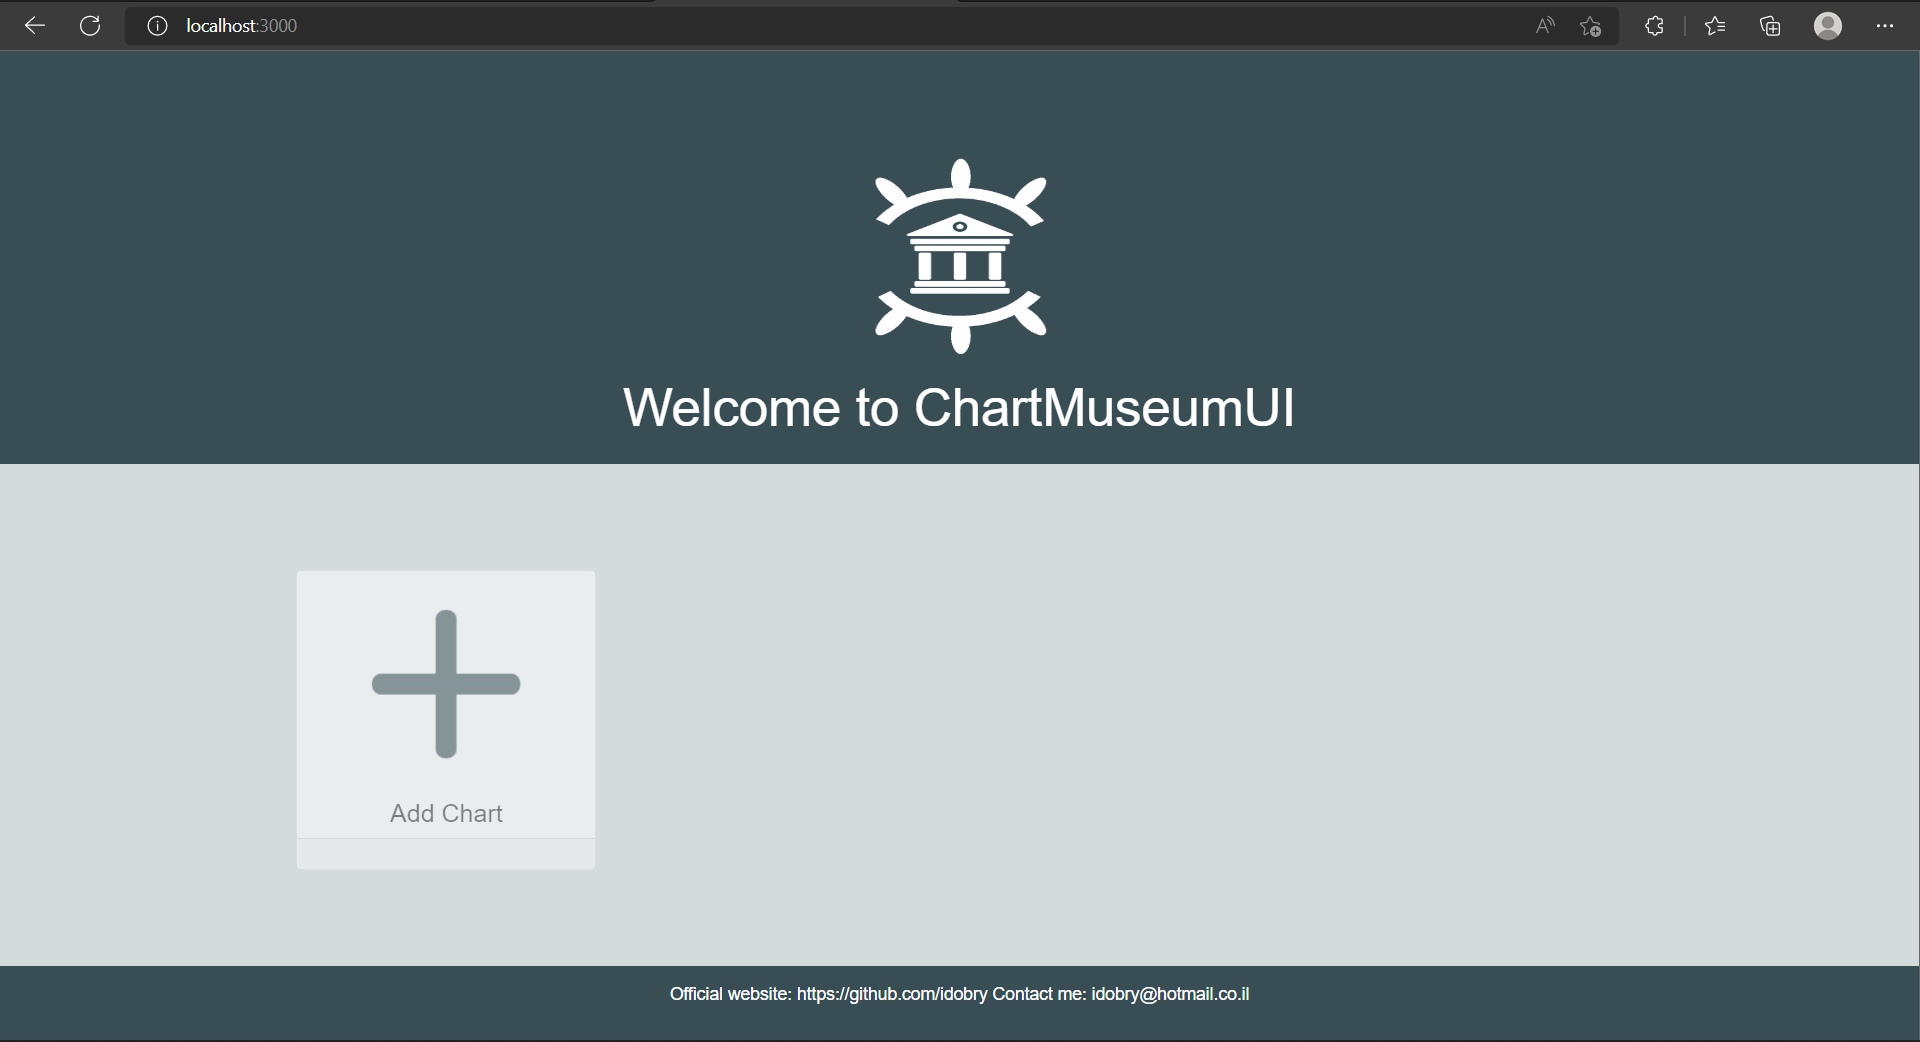
Task: Select the Add Chart card
Action: 445,718
